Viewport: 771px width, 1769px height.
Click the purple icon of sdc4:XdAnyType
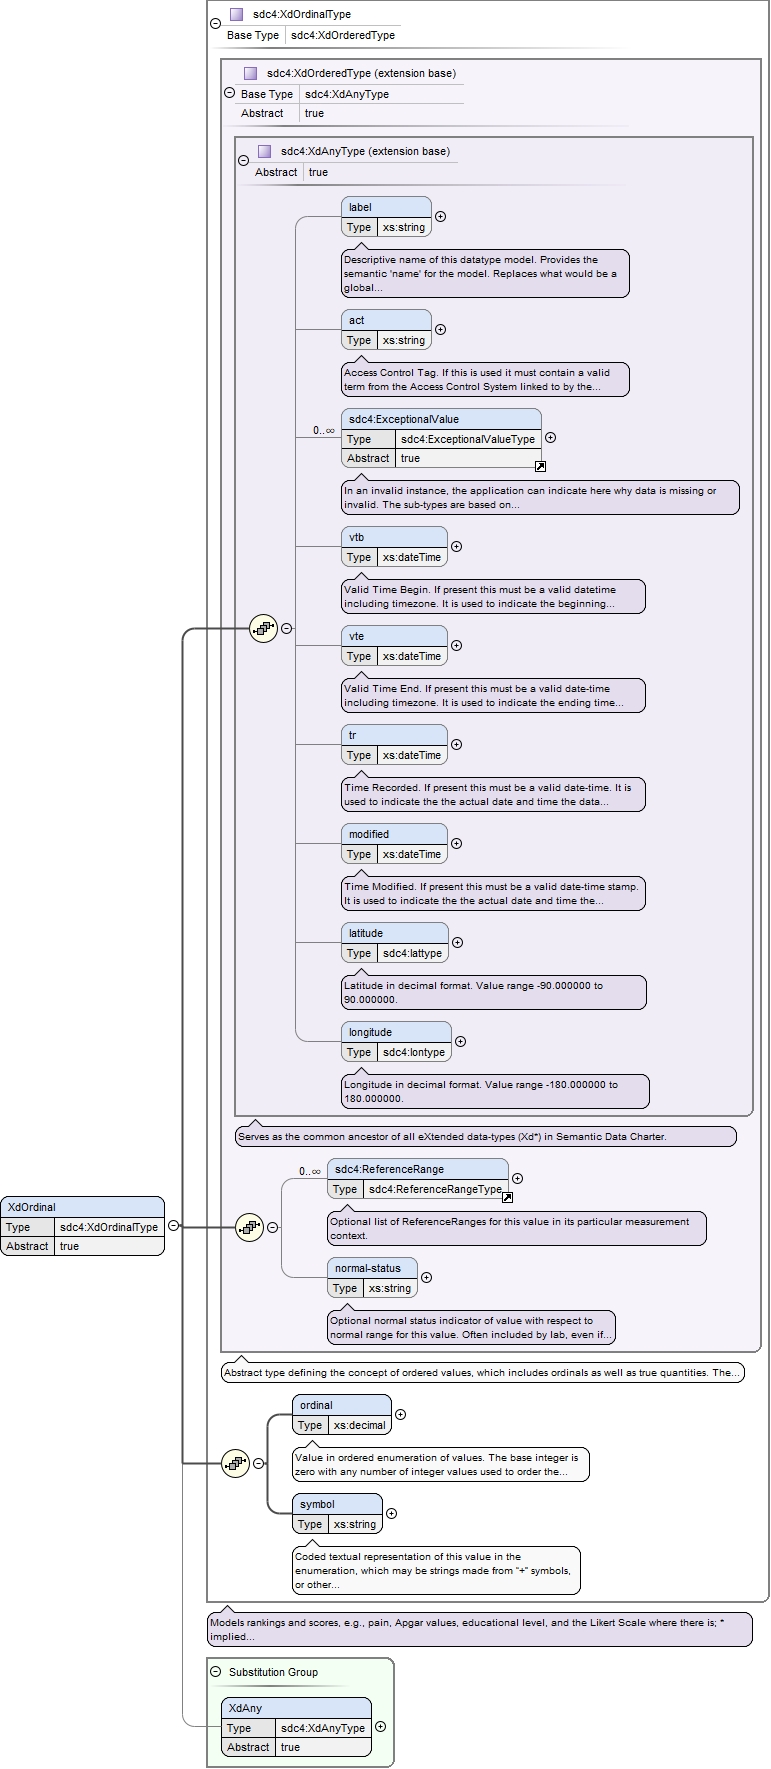click(x=264, y=152)
